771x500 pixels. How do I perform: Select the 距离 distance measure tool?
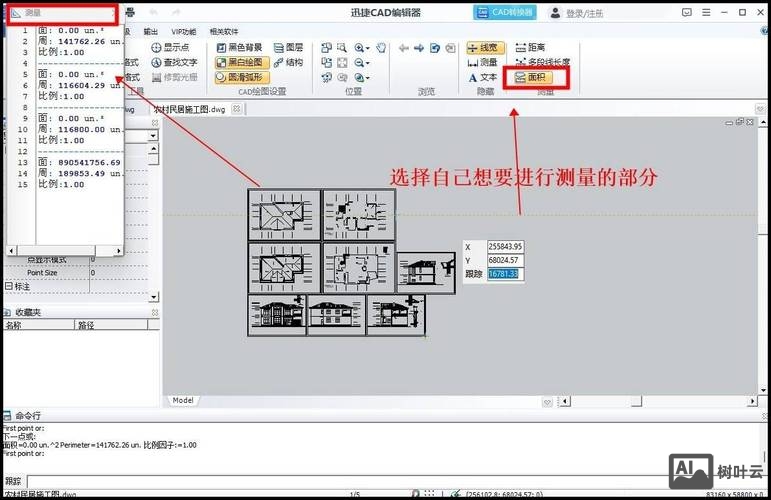pyautogui.click(x=530, y=48)
